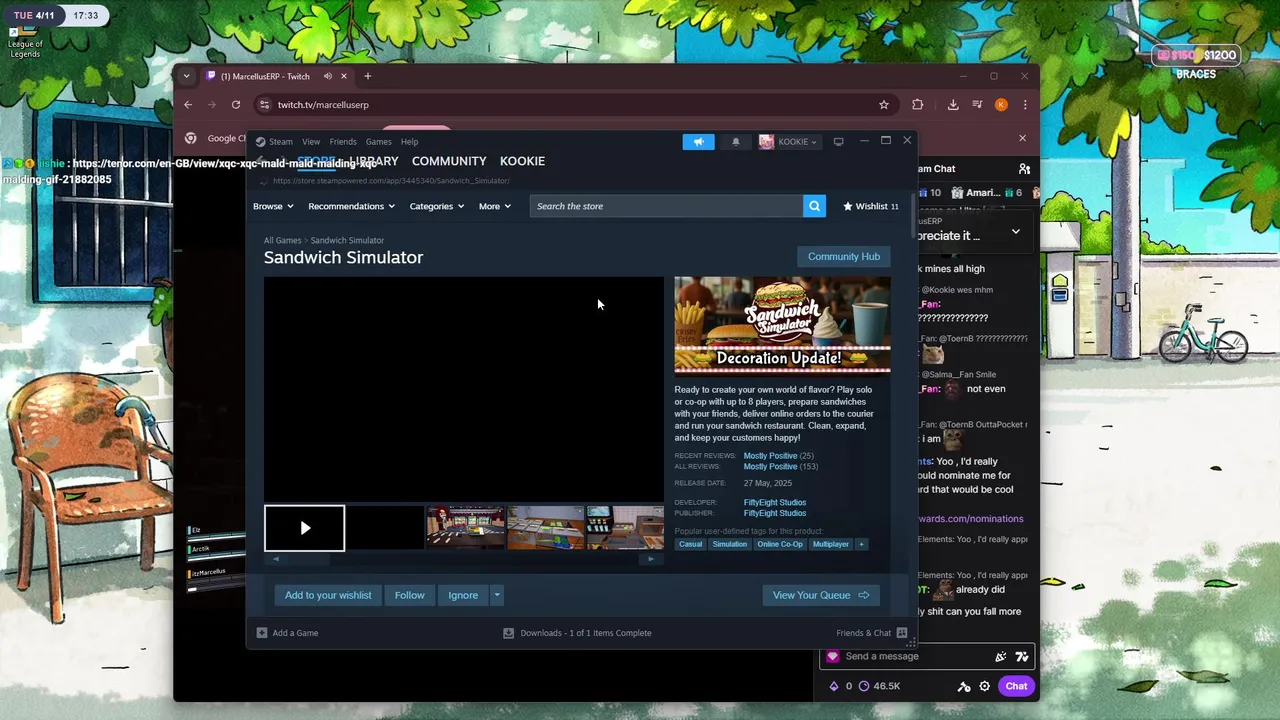This screenshot has height=720, width=1280.
Task: Click the Downloads icon in Steam footer
Action: click(508, 633)
